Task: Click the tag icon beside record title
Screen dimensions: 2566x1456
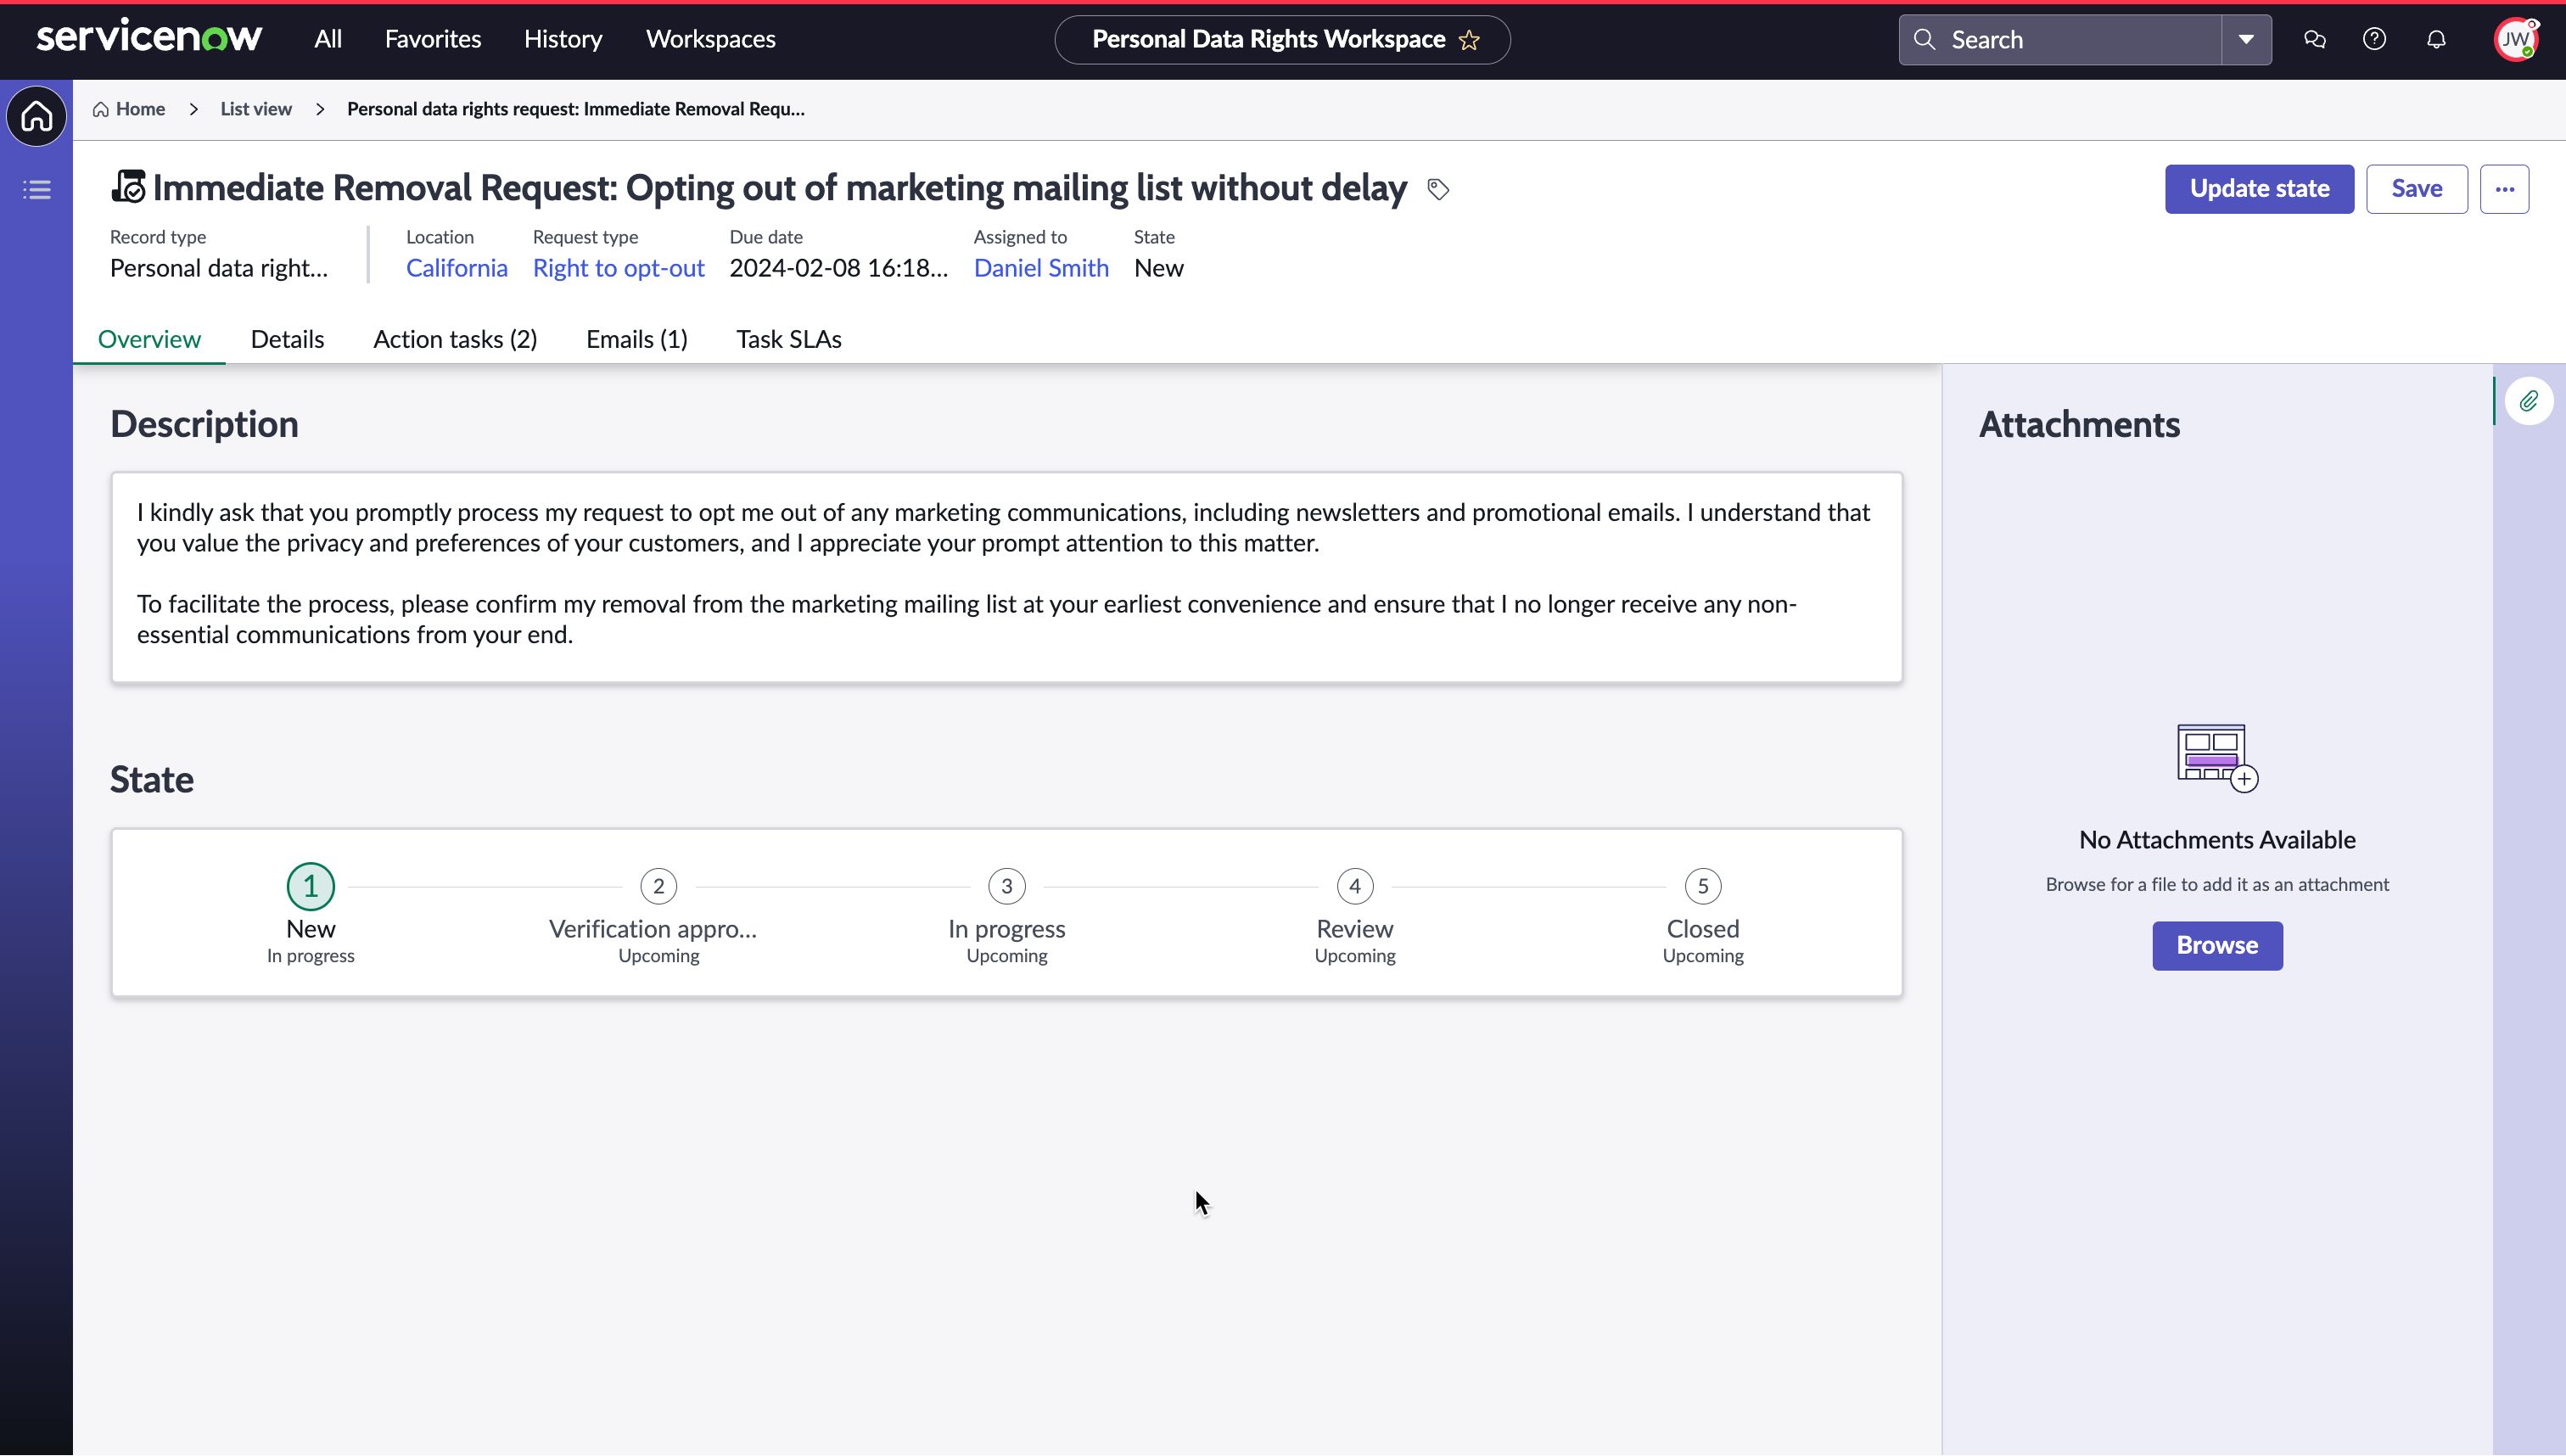Action: pos(1438,189)
